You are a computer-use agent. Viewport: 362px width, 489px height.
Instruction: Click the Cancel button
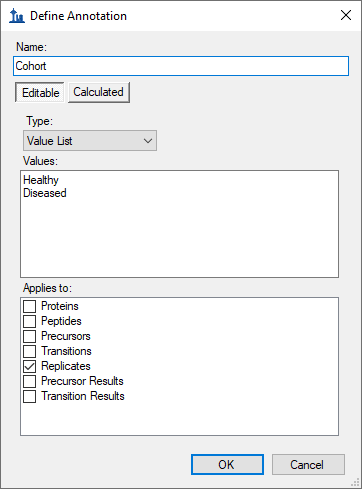308,464
